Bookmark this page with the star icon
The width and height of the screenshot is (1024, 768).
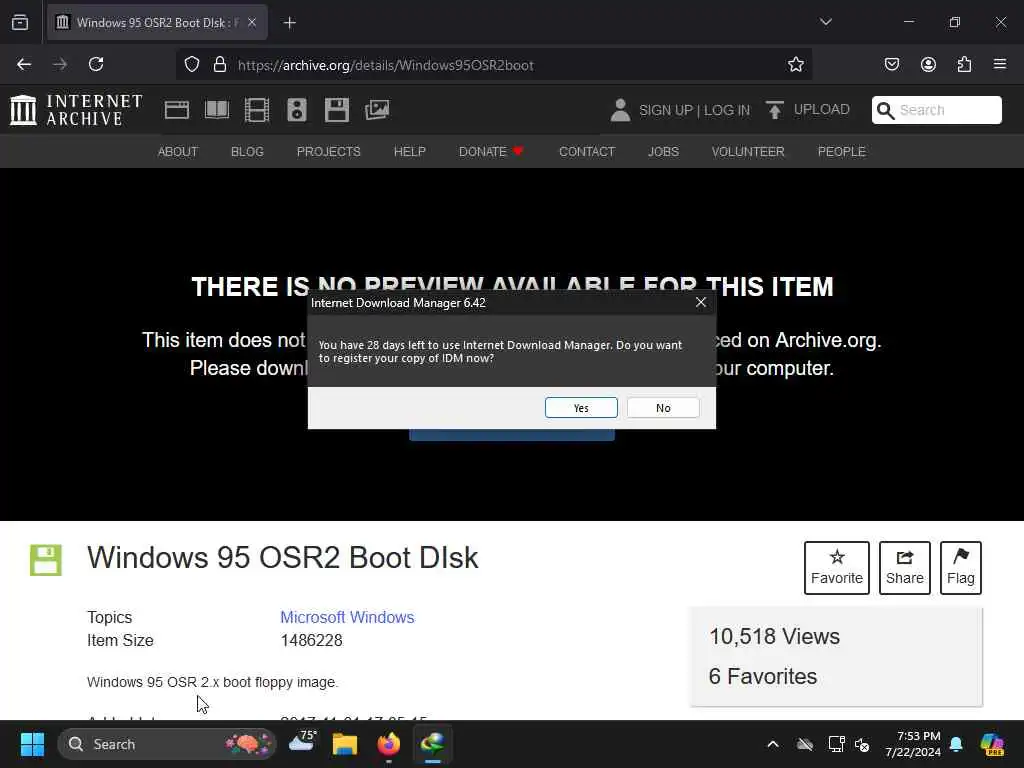pyautogui.click(x=795, y=64)
